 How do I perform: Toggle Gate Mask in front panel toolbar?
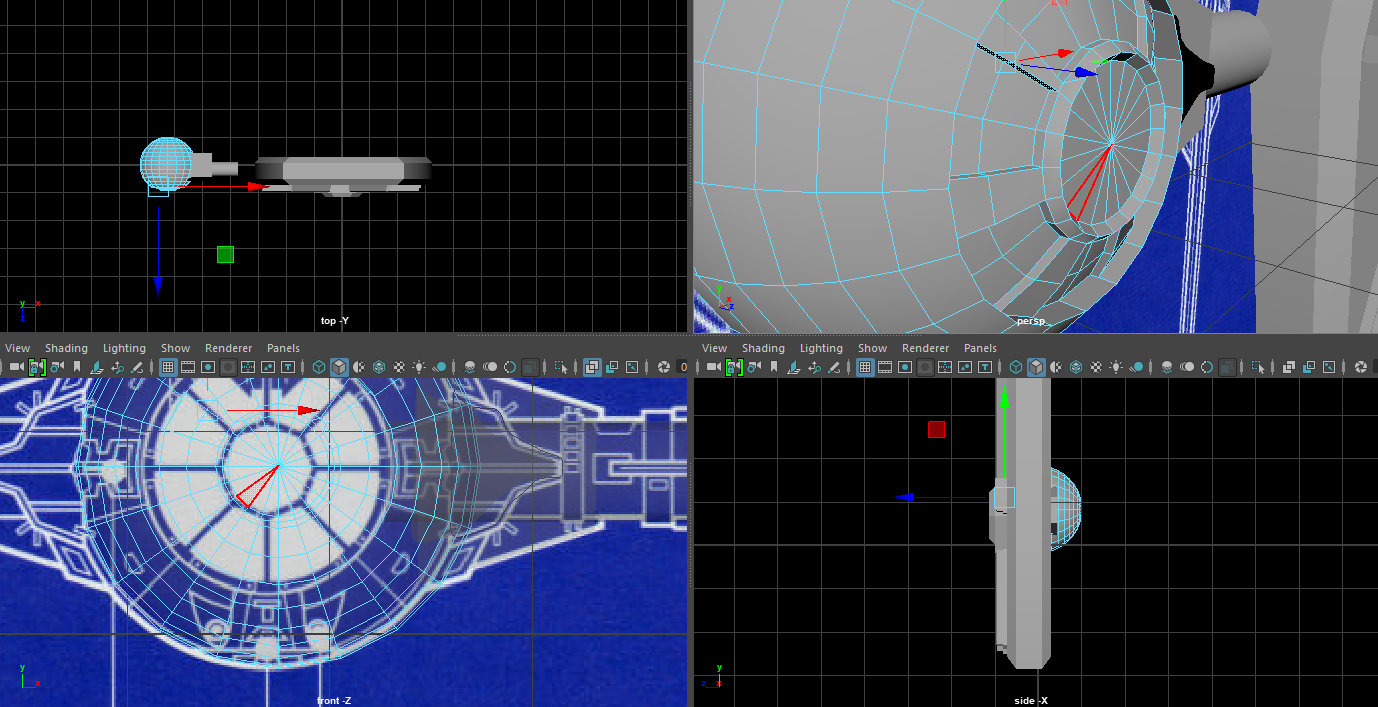tap(228, 367)
